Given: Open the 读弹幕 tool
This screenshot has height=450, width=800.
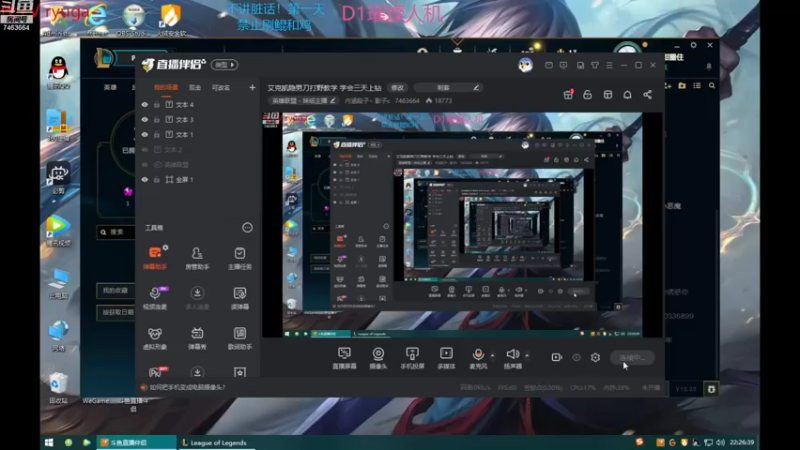Looking at the screenshot, I should pos(239,297).
